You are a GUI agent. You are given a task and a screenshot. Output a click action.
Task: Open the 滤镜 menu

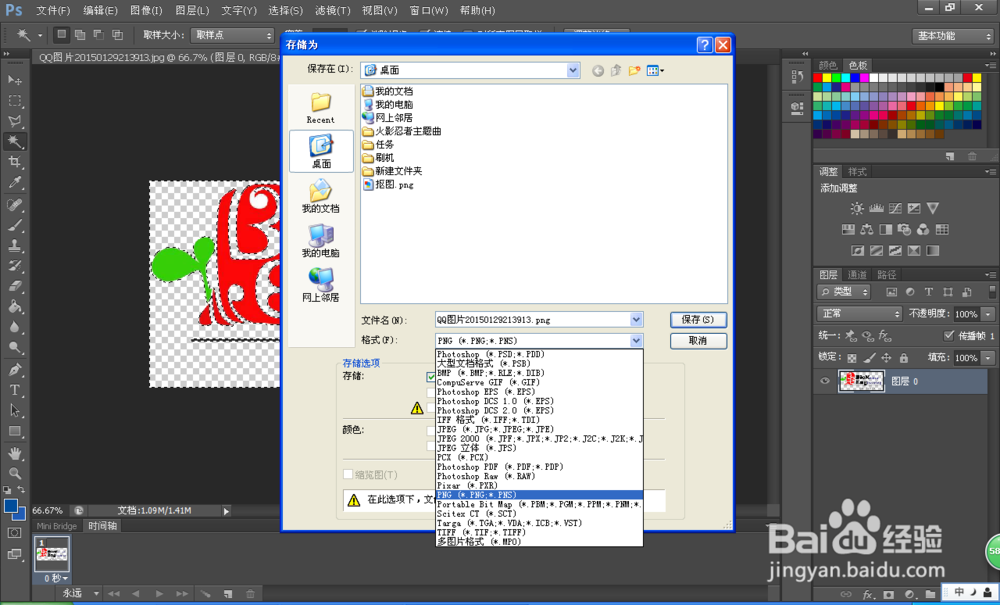pyautogui.click(x=332, y=11)
